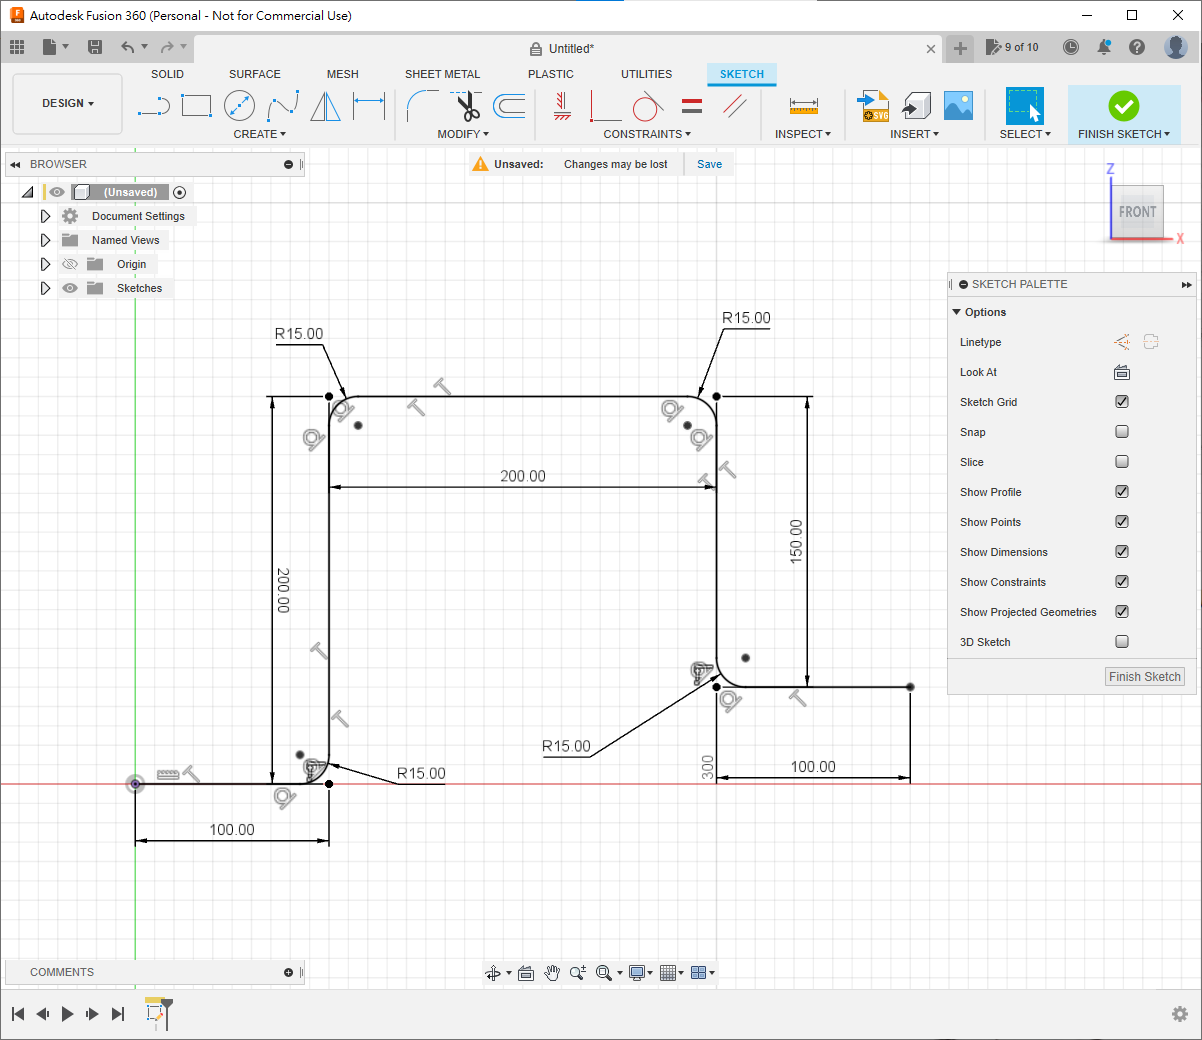Select the Line tool in Create
The width and height of the screenshot is (1202, 1040).
pyautogui.click(x=153, y=106)
